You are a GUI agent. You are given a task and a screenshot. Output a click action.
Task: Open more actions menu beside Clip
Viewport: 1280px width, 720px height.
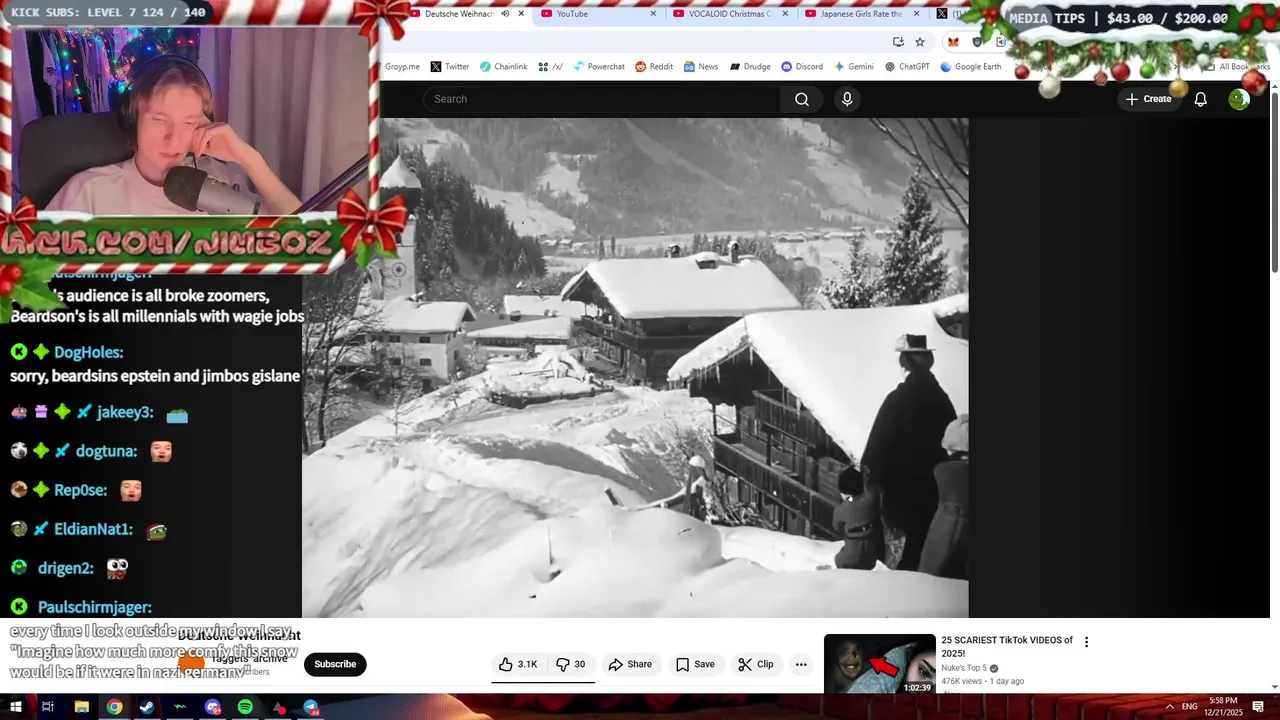coord(801,664)
